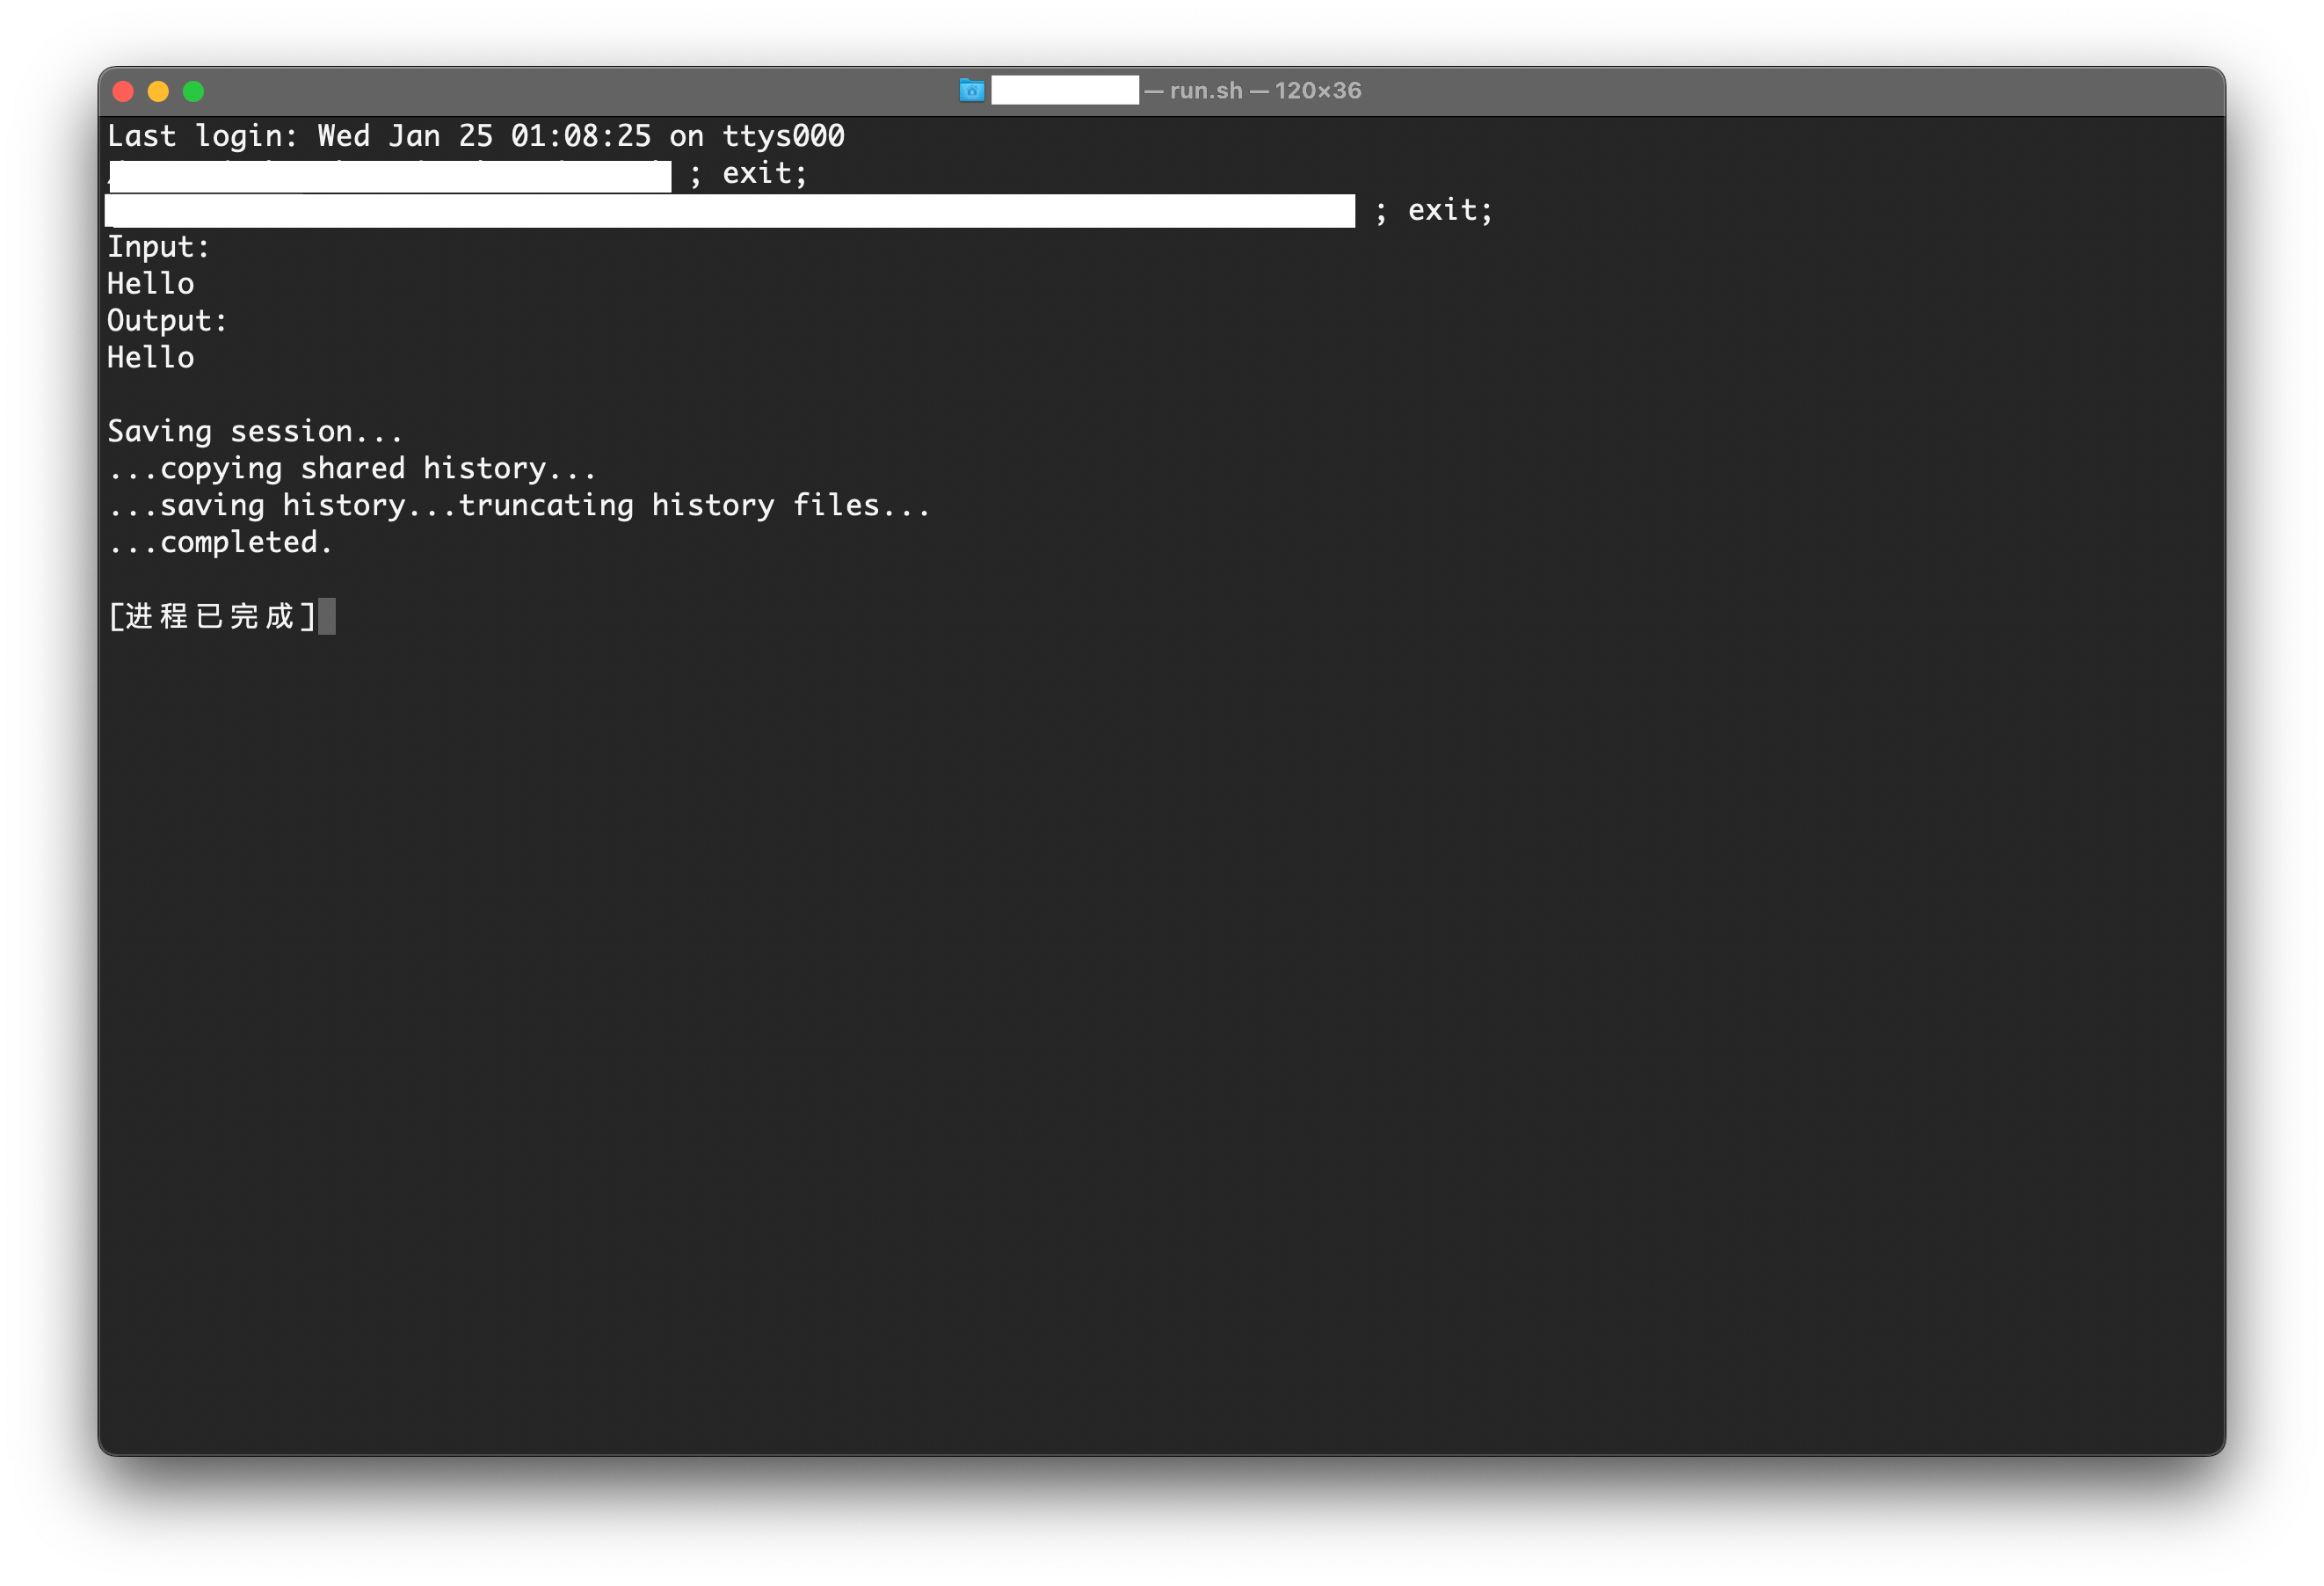This screenshot has width=2324, height=1586.
Task: Click the gray terminal cursor block
Action: pyautogui.click(x=329, y=616)
